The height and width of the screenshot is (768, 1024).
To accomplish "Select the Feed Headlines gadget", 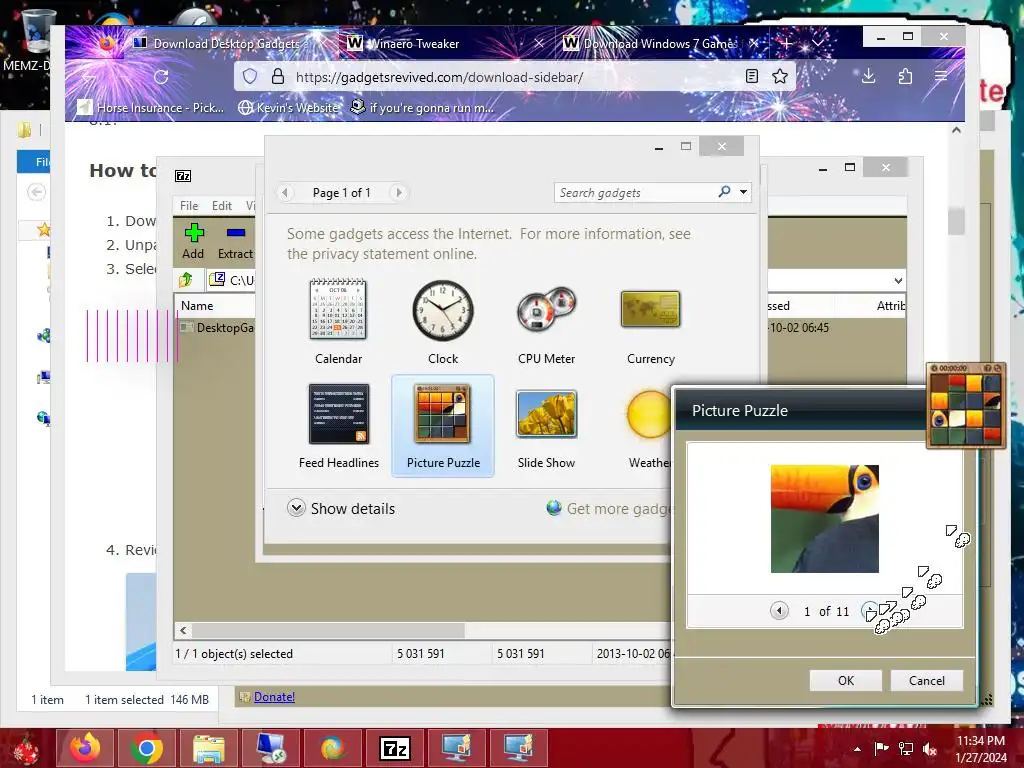I will 338,424.
